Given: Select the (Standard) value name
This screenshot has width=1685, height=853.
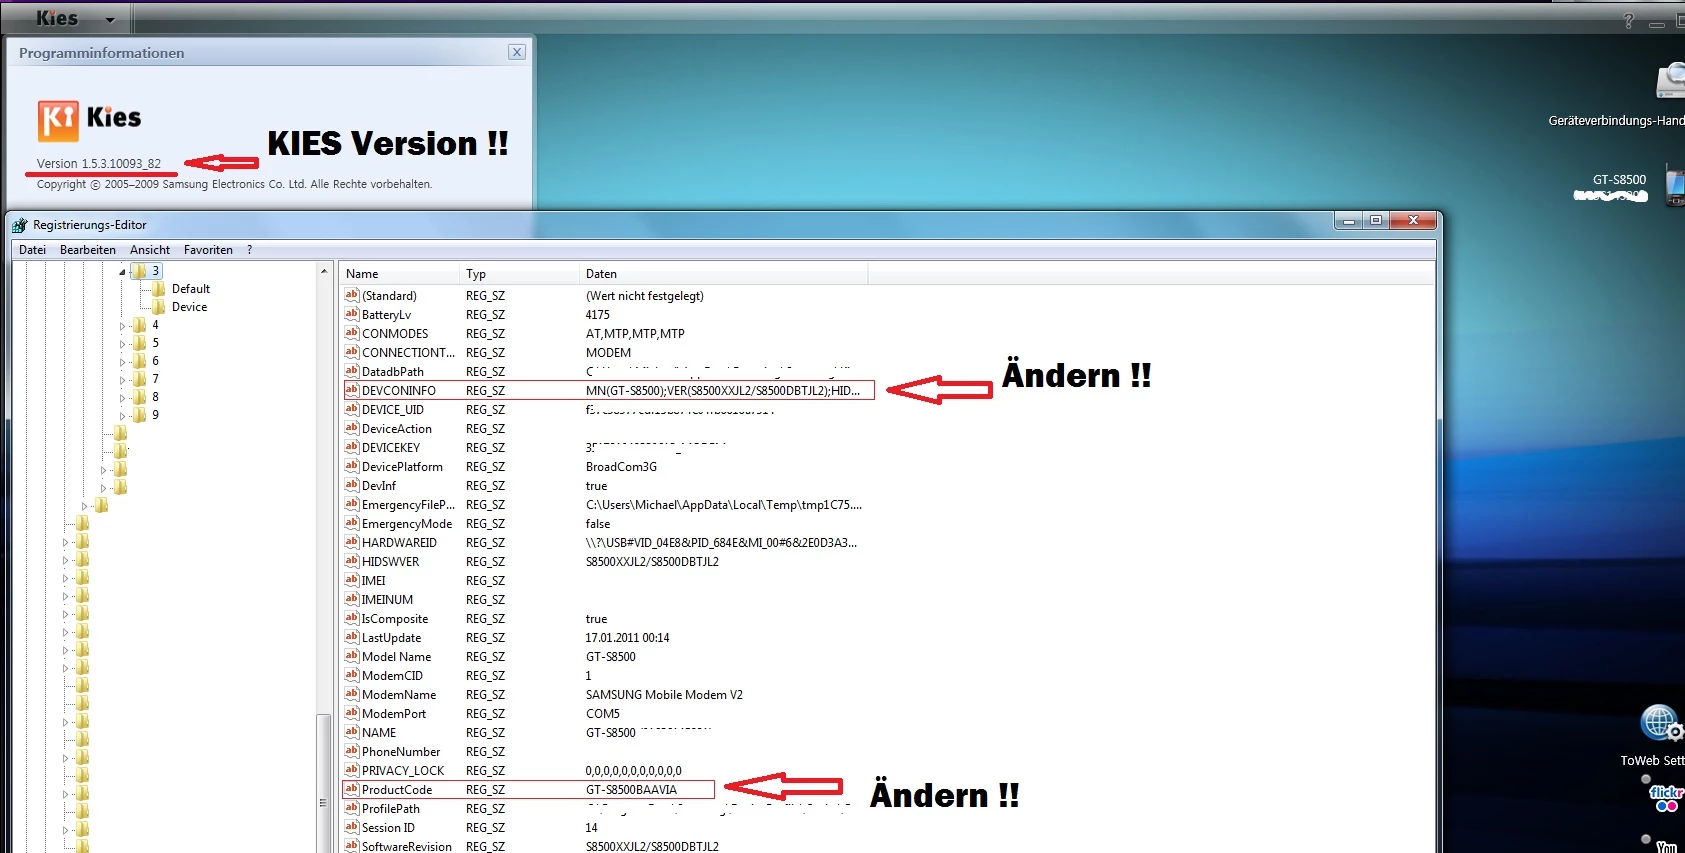Looking at the screenshot, I should coord(389,296).
